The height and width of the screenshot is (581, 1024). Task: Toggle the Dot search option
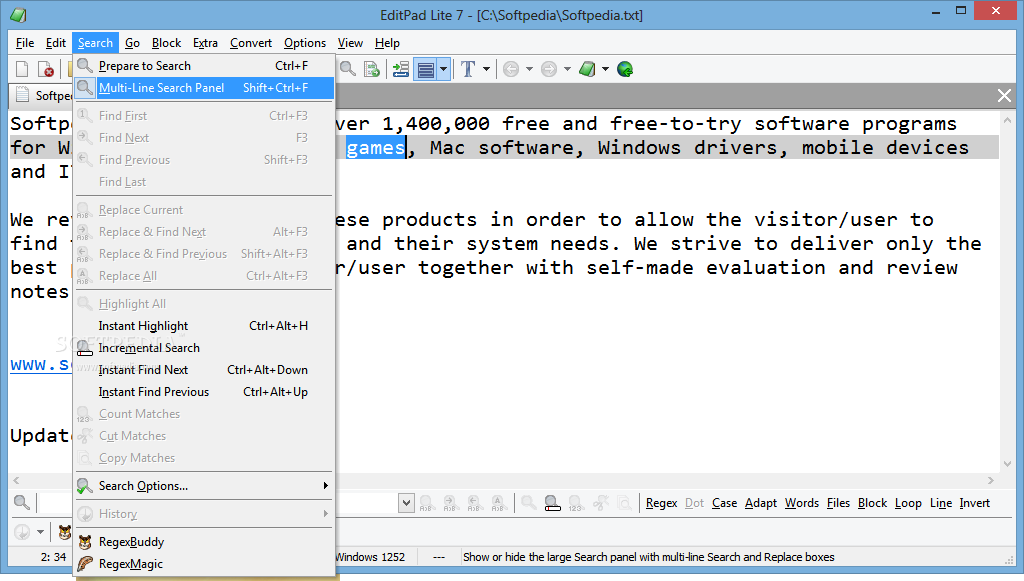point(694,503)
